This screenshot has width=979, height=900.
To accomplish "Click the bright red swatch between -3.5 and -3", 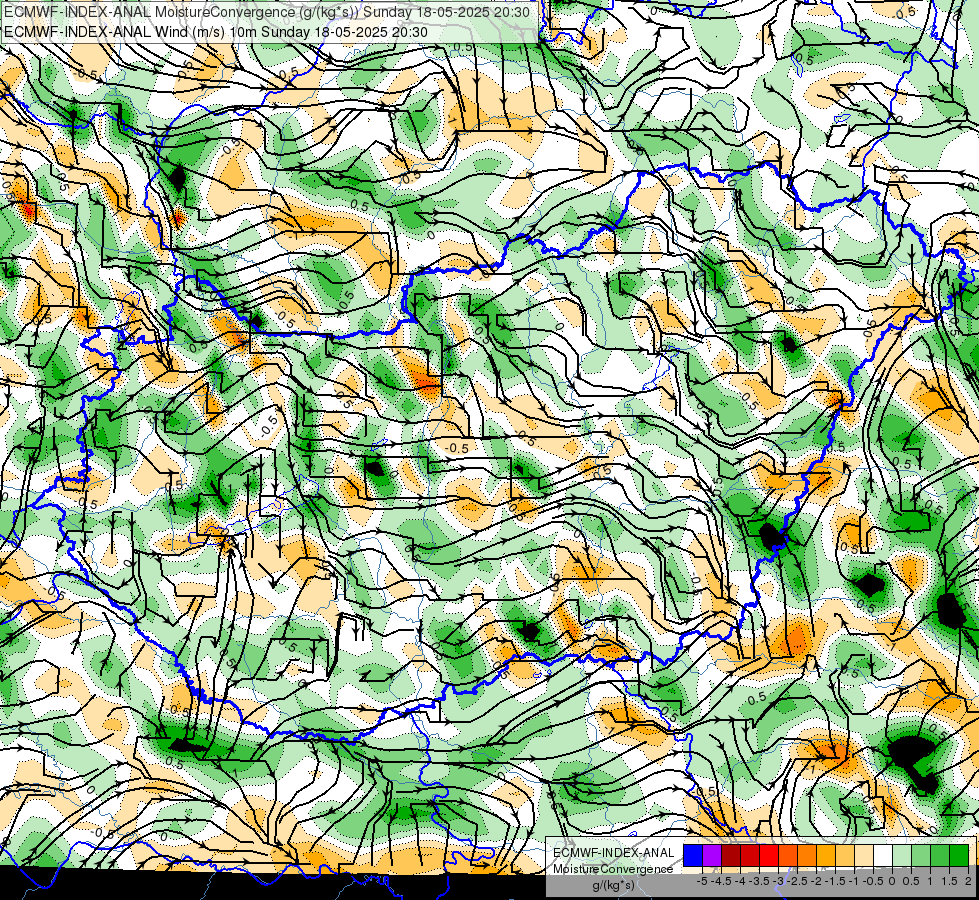I will 769,855.
